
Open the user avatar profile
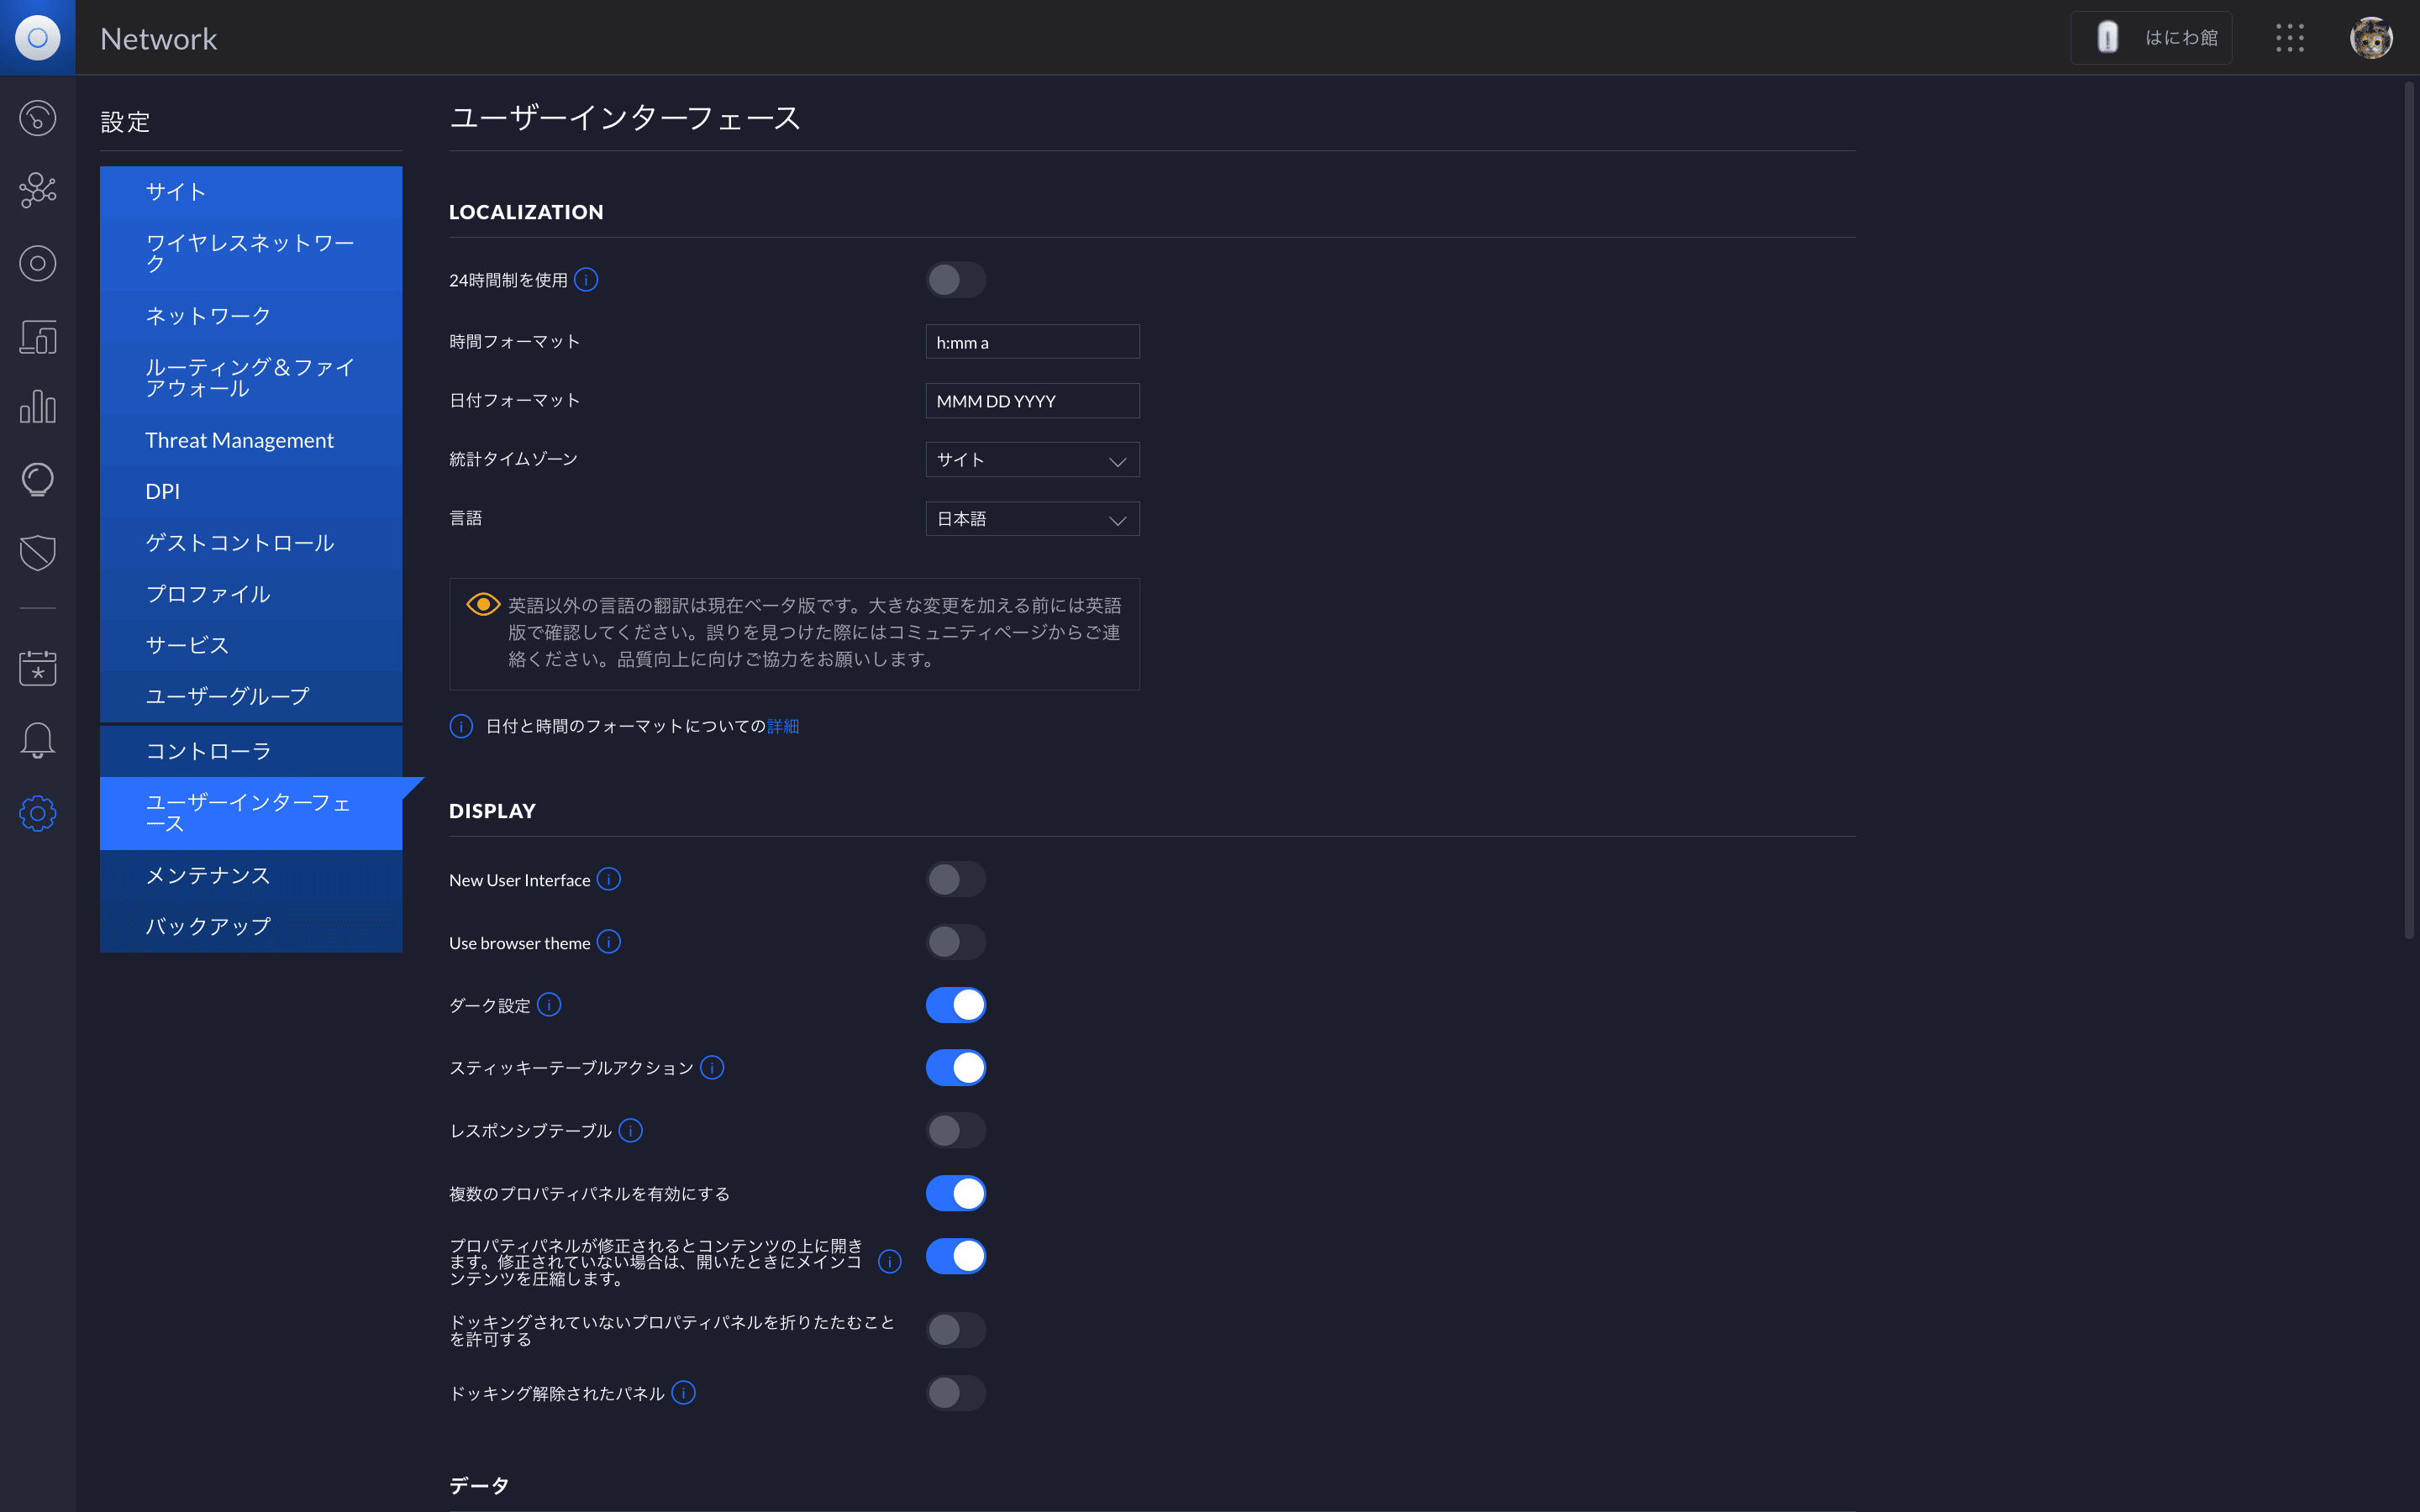click(x=2371, y=38)
